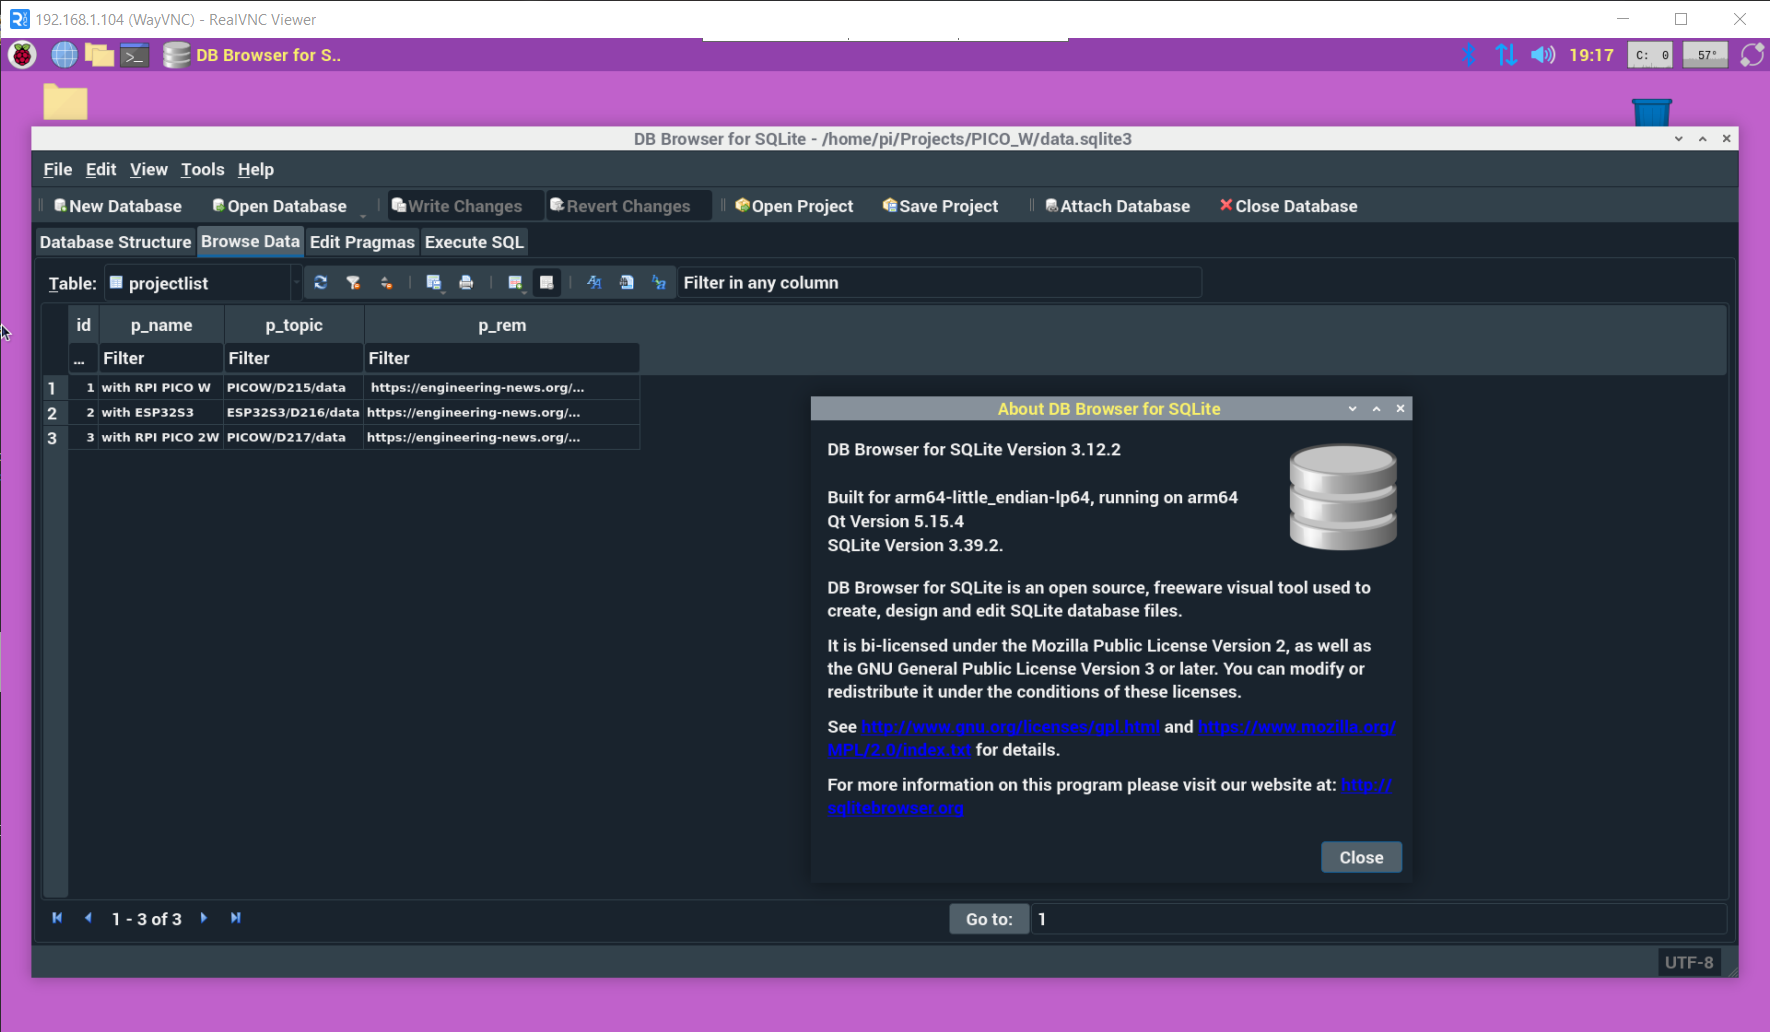This screenshot has width=1770, height=1032.
Task: Open the font format icon in toolbar
Action: [594, 283]
